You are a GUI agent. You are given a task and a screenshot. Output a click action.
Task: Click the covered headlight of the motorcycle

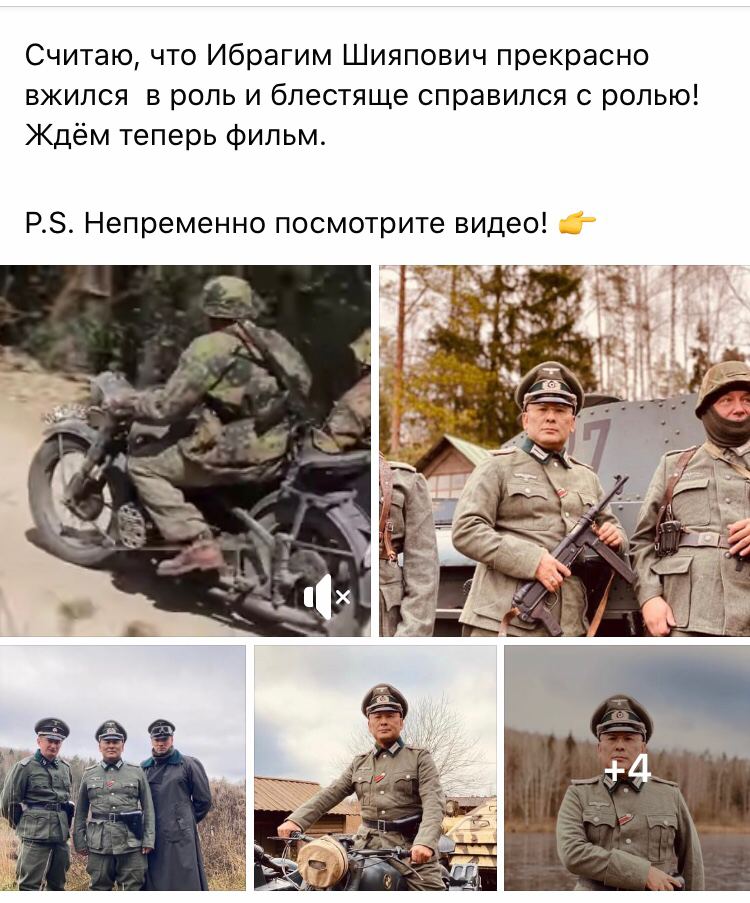click(323, 860)
